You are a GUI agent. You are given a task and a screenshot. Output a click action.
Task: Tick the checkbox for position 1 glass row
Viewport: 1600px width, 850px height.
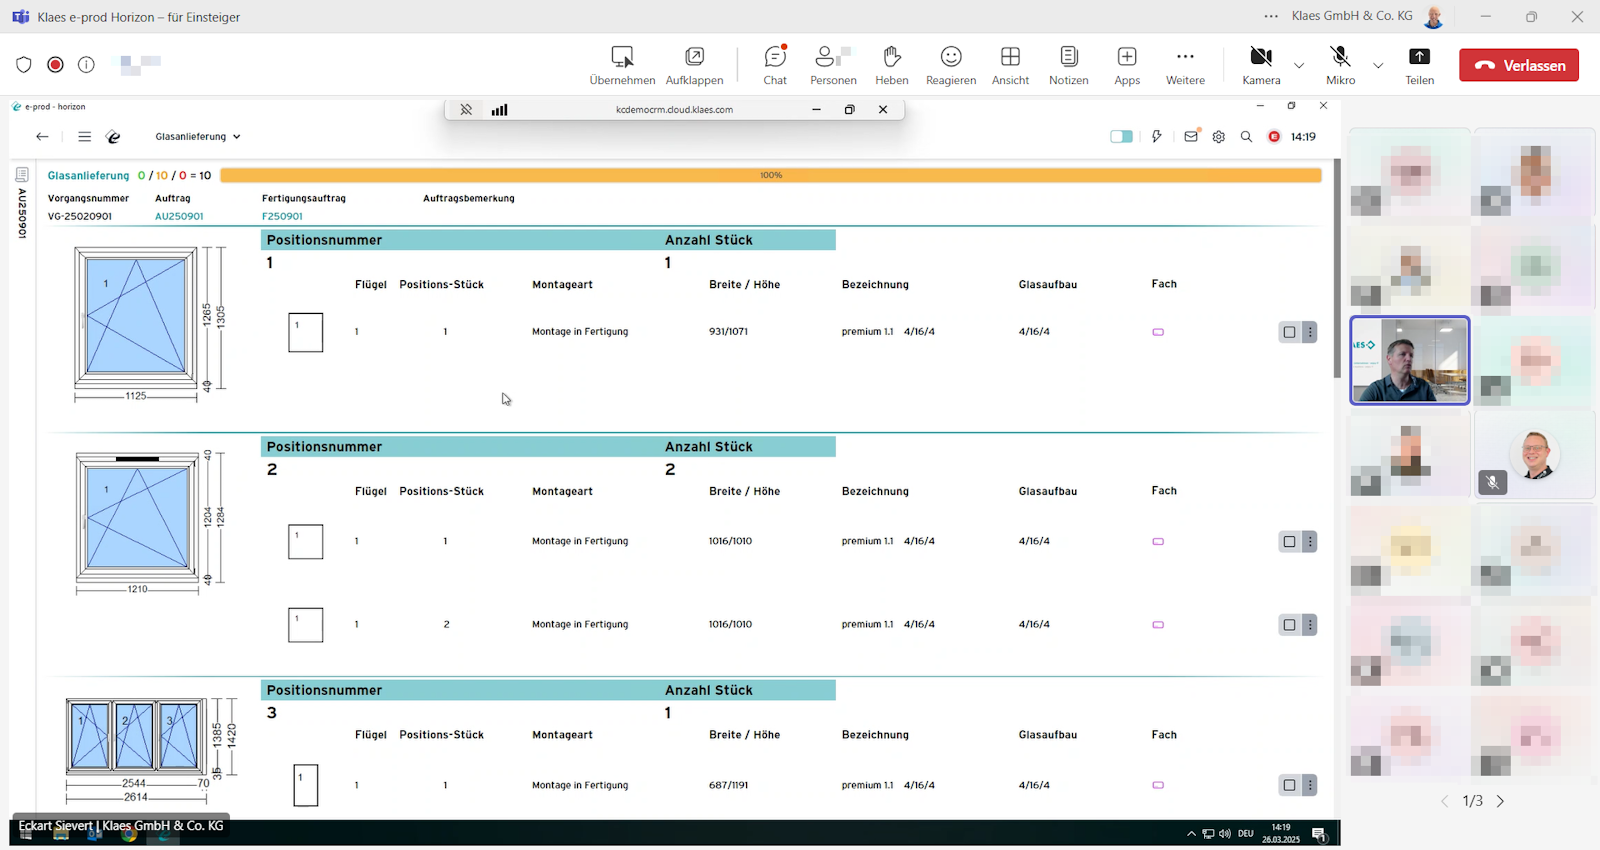1289,332
